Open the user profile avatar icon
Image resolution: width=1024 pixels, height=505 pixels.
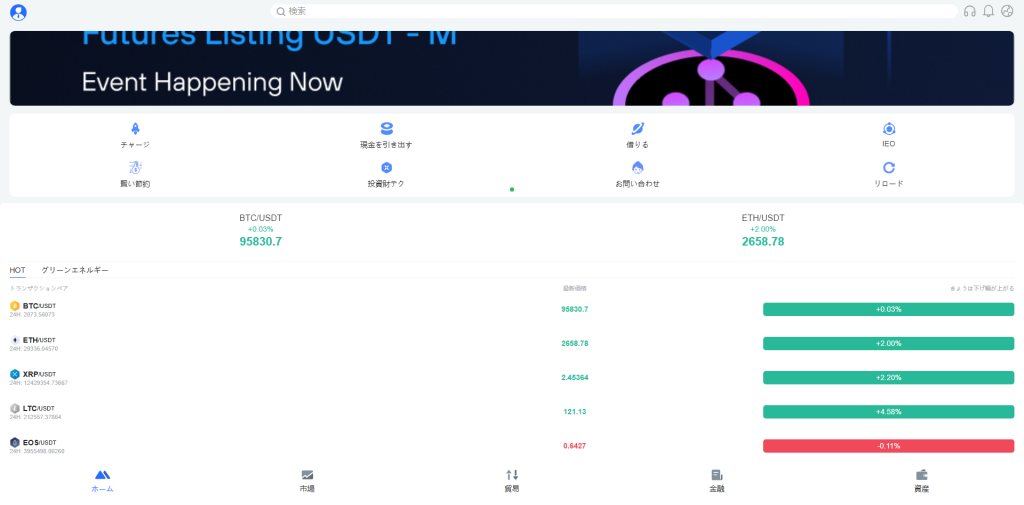pyautogui.click(x=18, y=12)
